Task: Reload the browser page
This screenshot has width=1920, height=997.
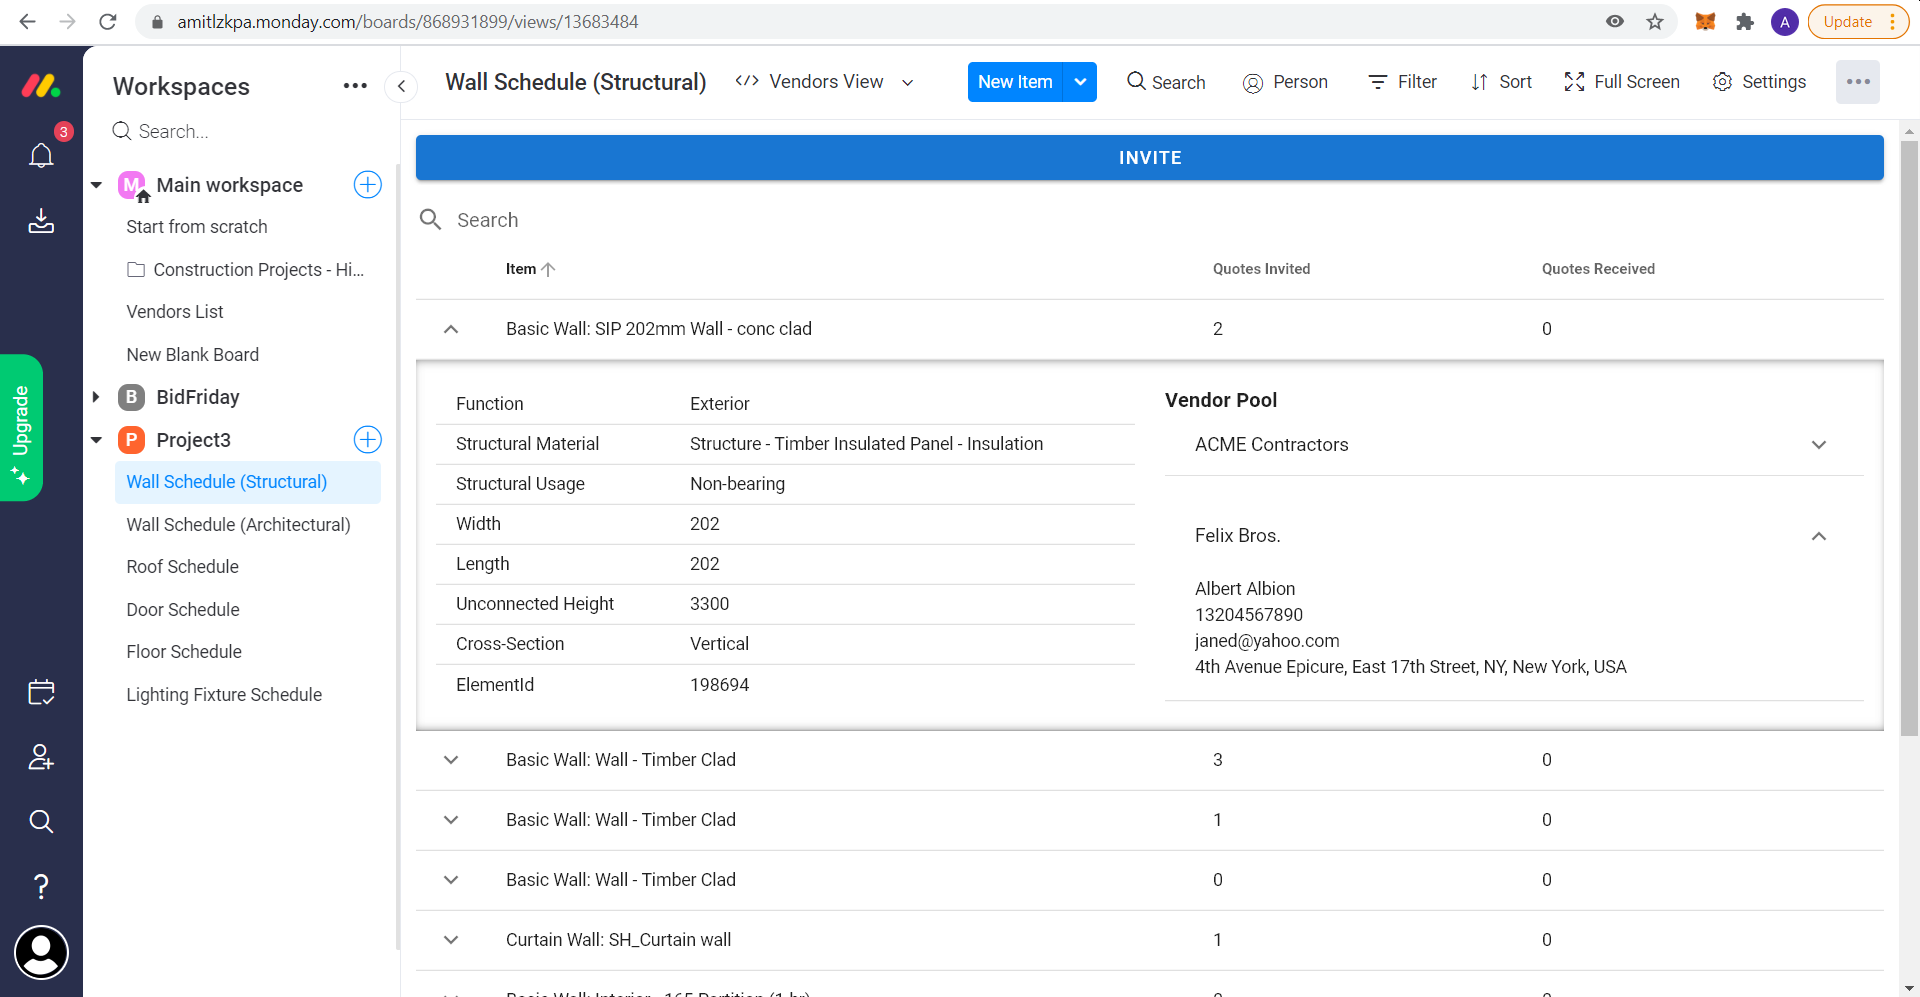Action: click(108, 22)
